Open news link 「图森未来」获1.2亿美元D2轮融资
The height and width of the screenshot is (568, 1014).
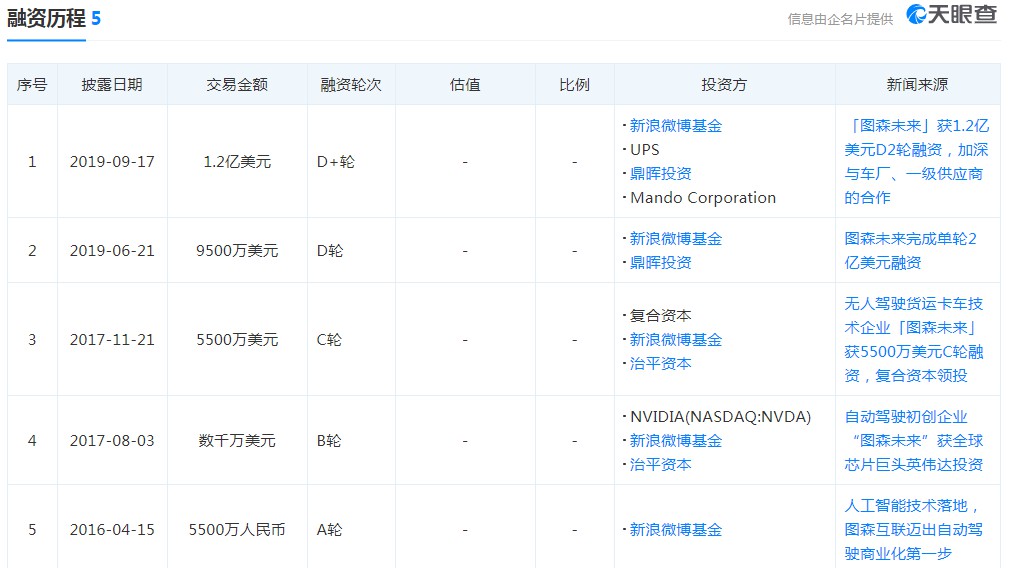coord(916,162)
